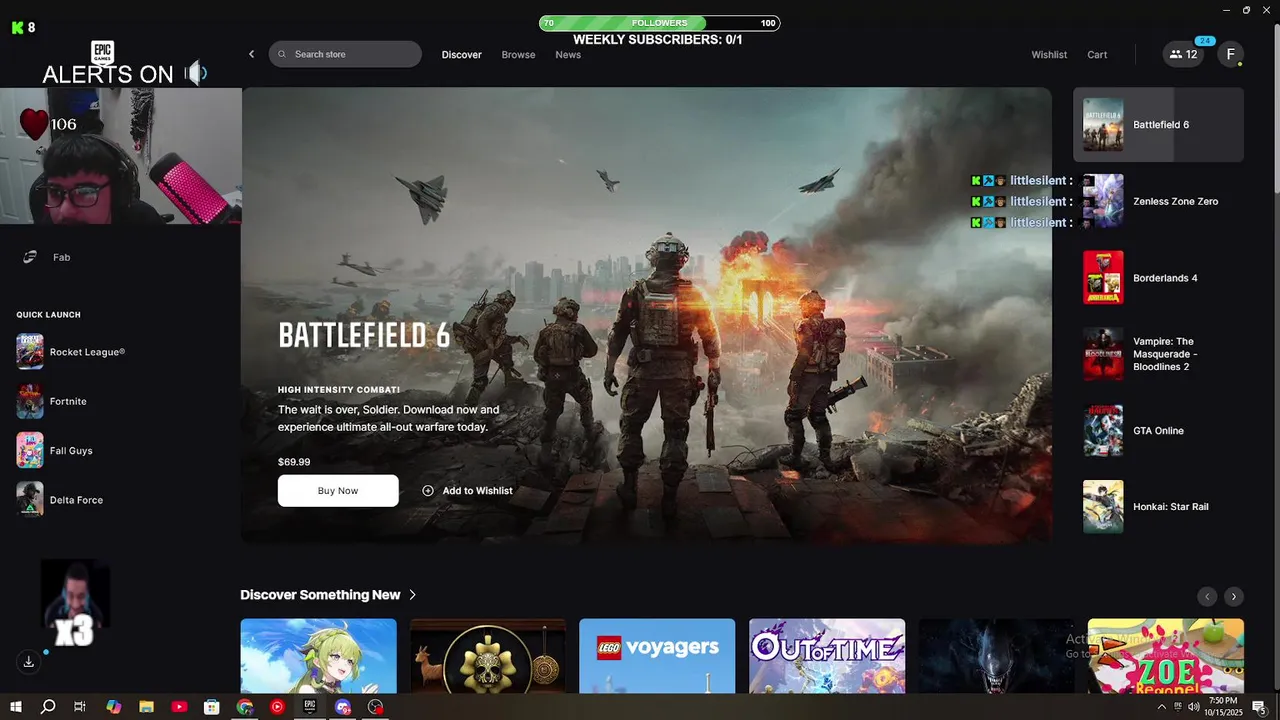The height and width of the screenshot is (720, 1280).
Task: Select Borderlands 4 in the featured list
Action: (x=1159, y=278)
